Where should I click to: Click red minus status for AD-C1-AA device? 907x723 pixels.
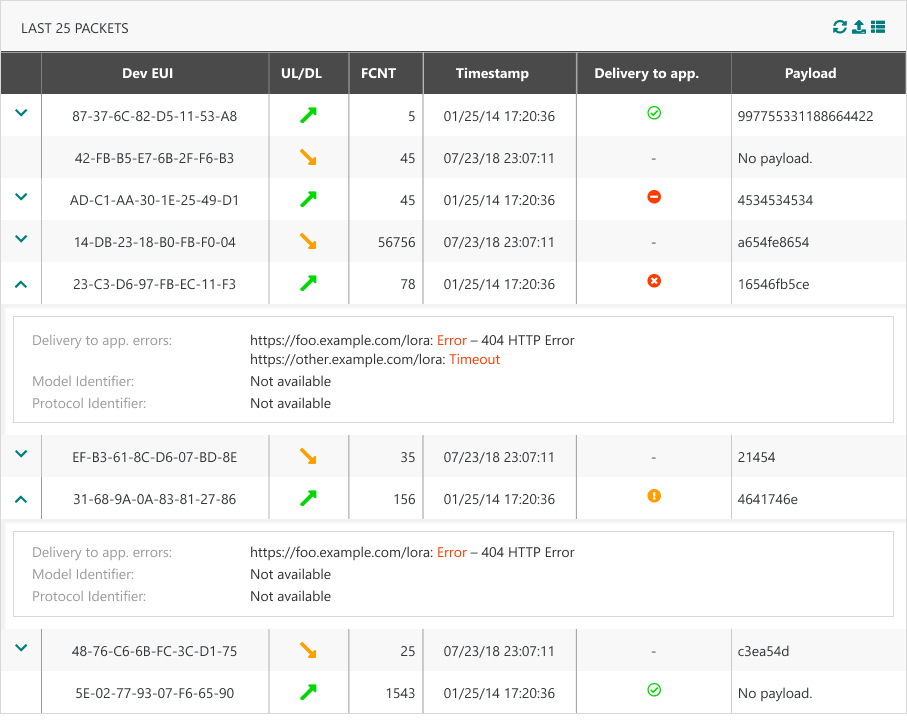click(654, 198)
